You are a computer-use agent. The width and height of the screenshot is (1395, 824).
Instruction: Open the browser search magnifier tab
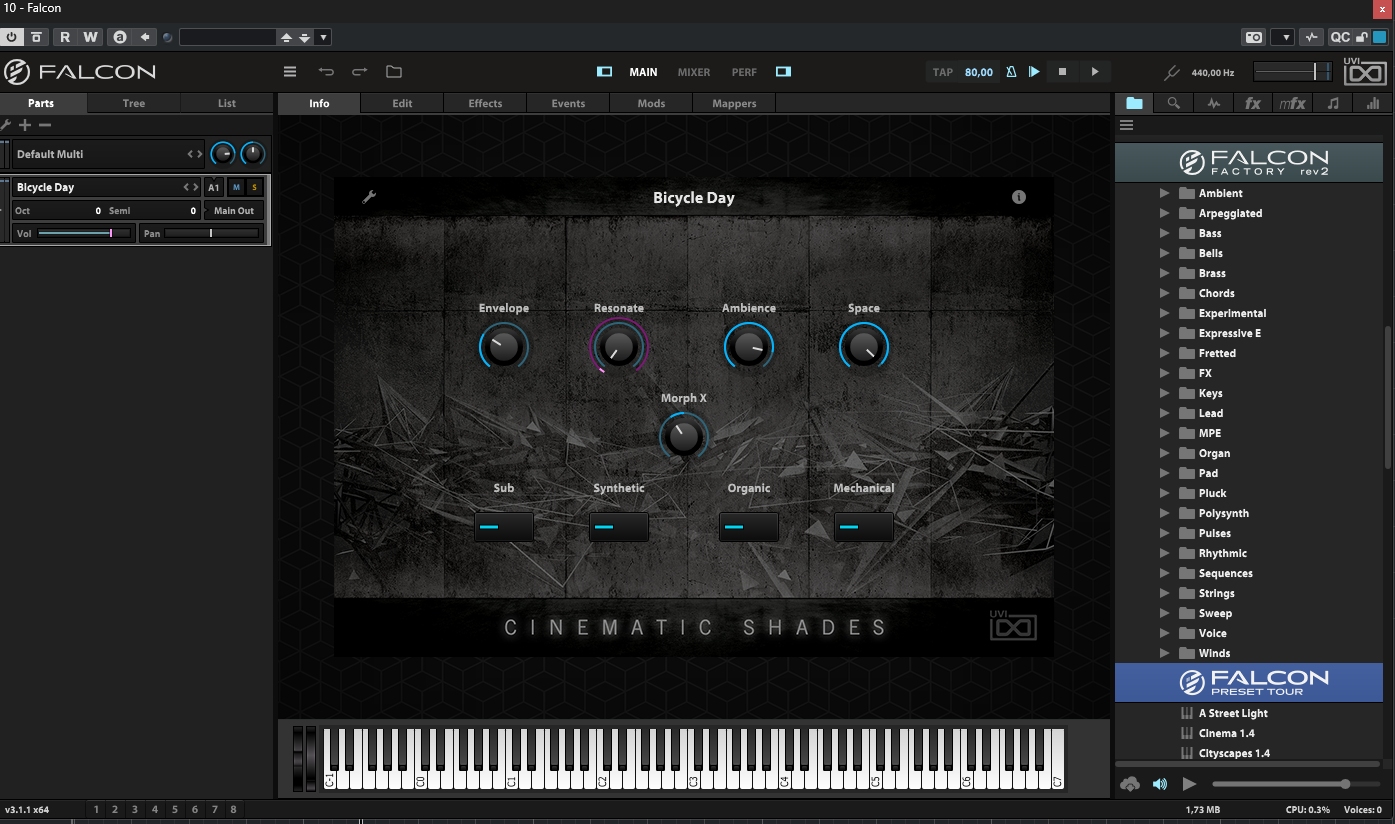coord(1174,103)
